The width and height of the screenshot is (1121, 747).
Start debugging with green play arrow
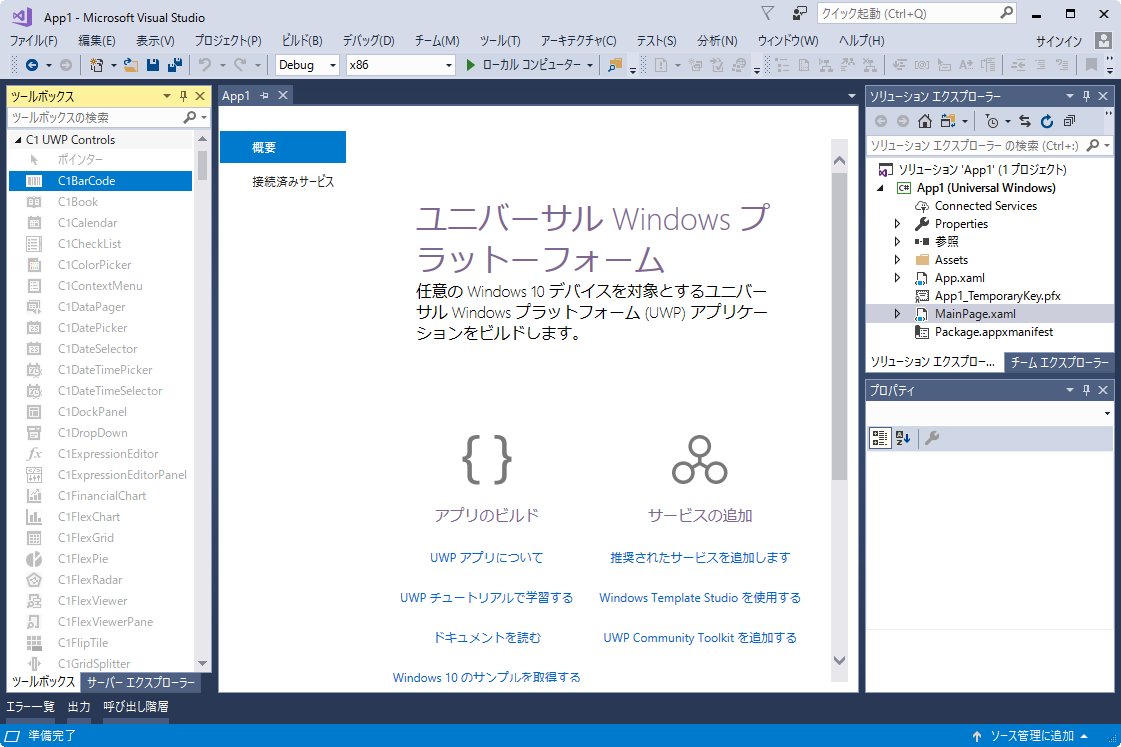pos(472,65)
